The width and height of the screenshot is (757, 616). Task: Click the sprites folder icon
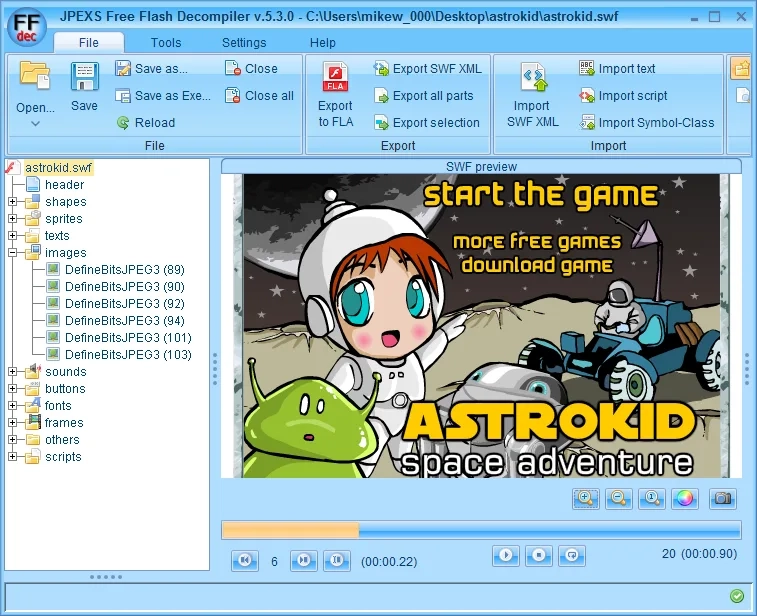click(x=33, y=218)
